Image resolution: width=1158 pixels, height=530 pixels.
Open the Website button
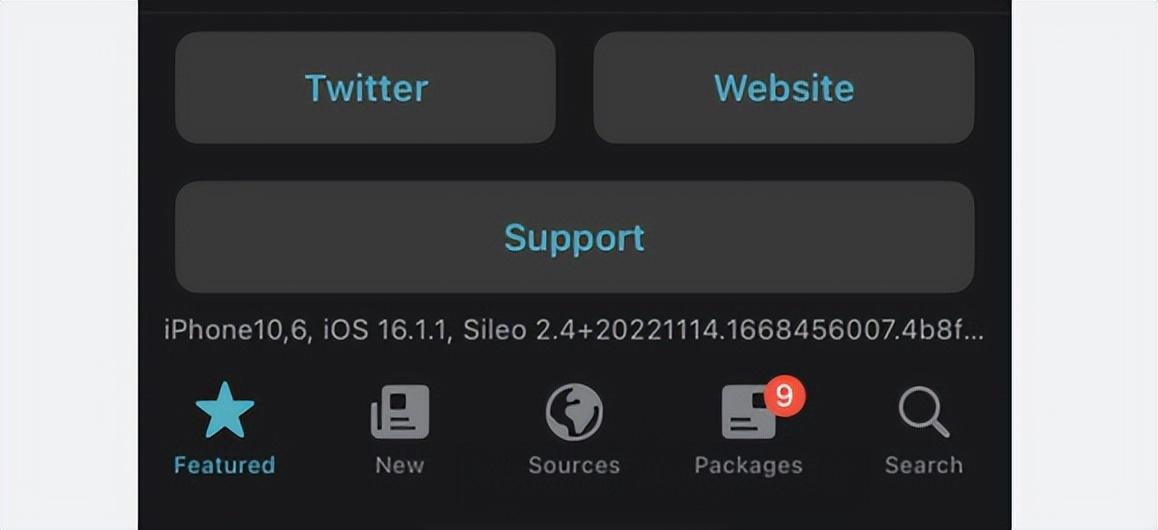(x=784, y=87)
